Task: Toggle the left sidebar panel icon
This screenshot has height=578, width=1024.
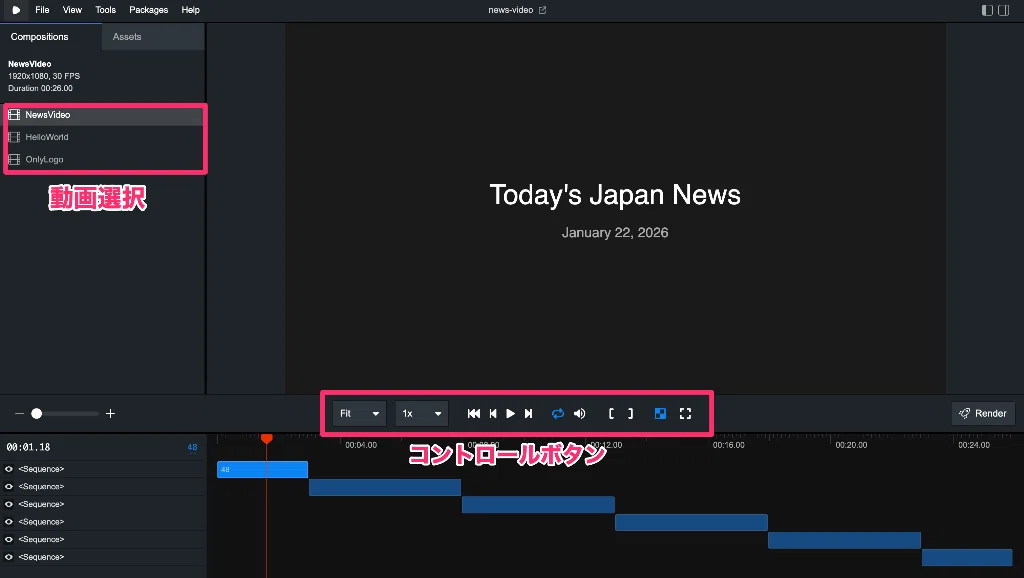Action: (987, 10)
